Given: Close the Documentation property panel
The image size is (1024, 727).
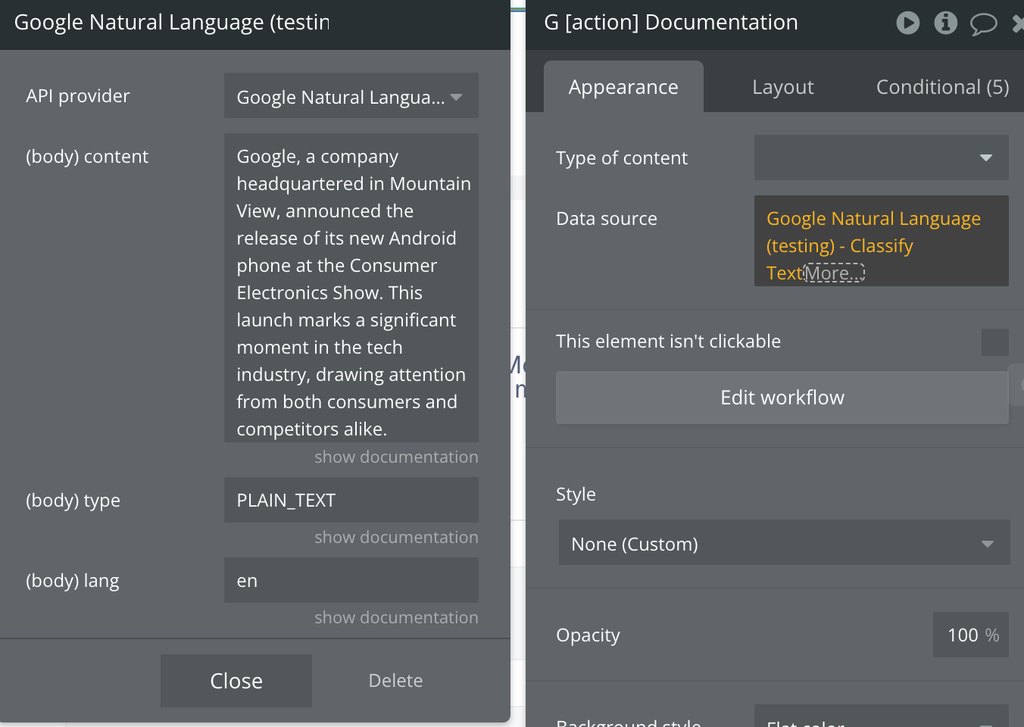Looking at the screenshot, I should tap(1018, 24).
